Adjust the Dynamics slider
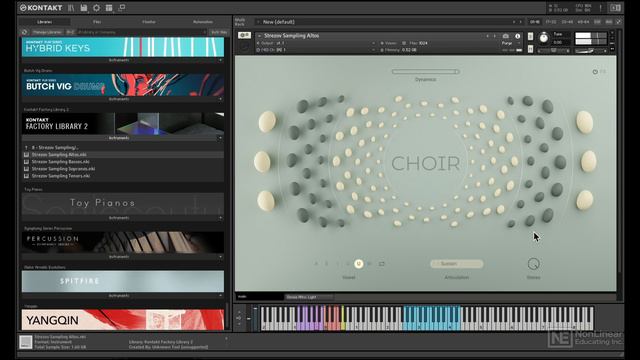 click(425, 71)
